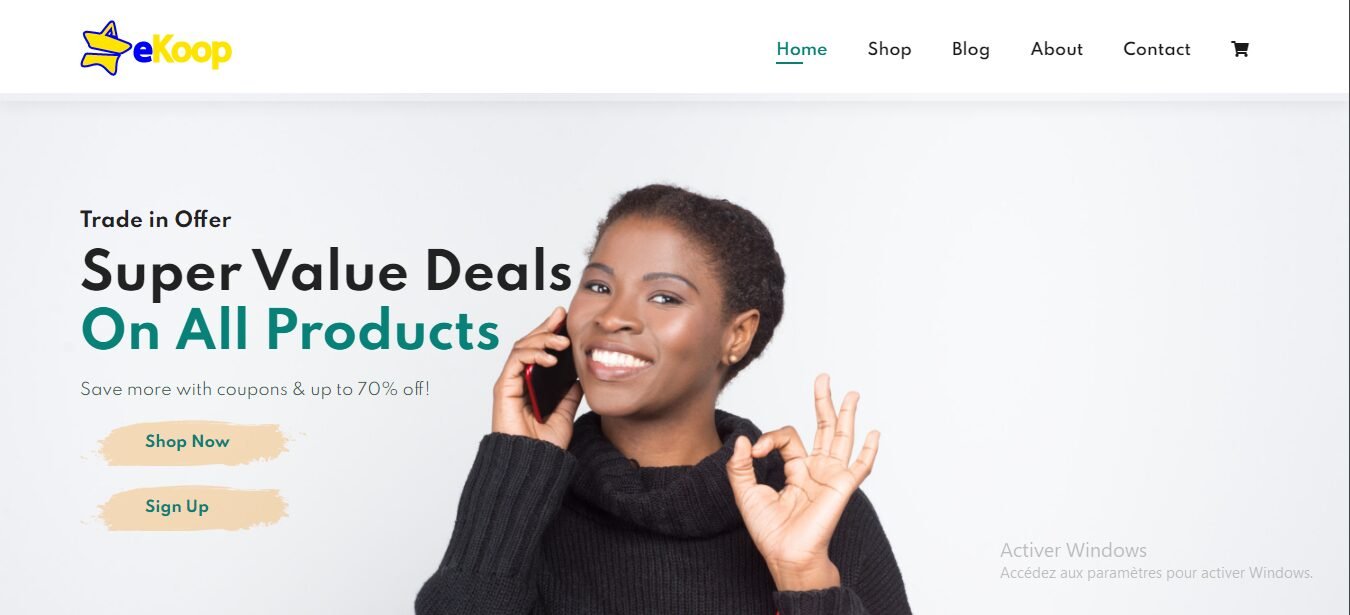Go to the Home nav item

tap(801, 49)
